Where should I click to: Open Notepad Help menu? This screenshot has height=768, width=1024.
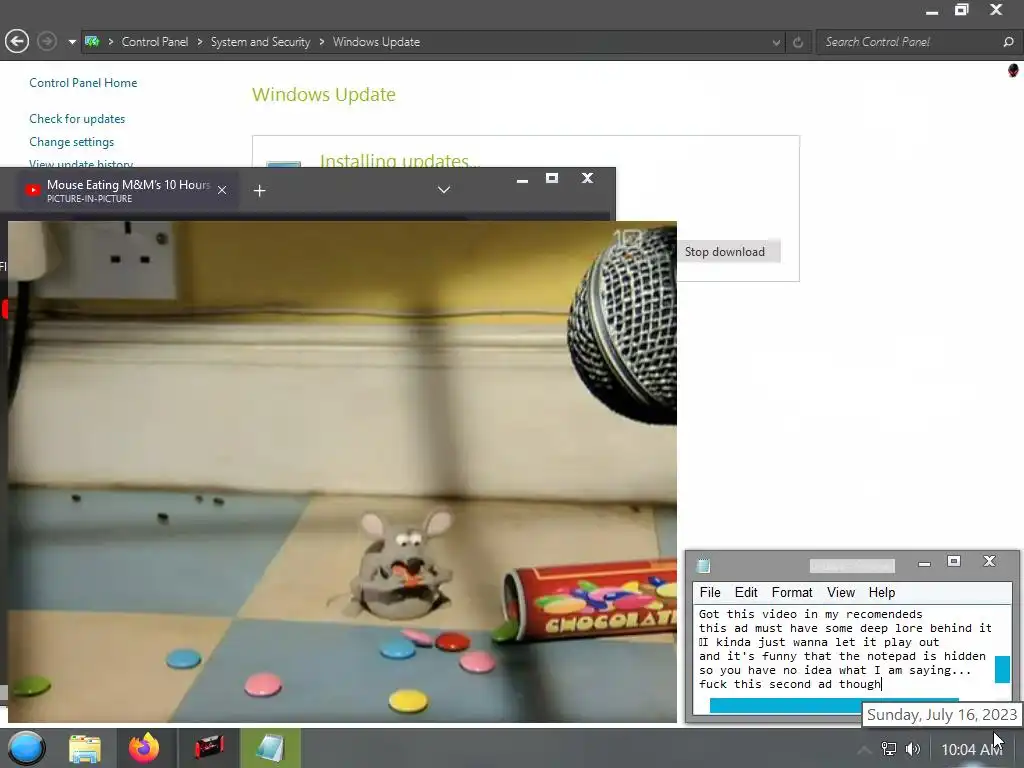[882, 592]
